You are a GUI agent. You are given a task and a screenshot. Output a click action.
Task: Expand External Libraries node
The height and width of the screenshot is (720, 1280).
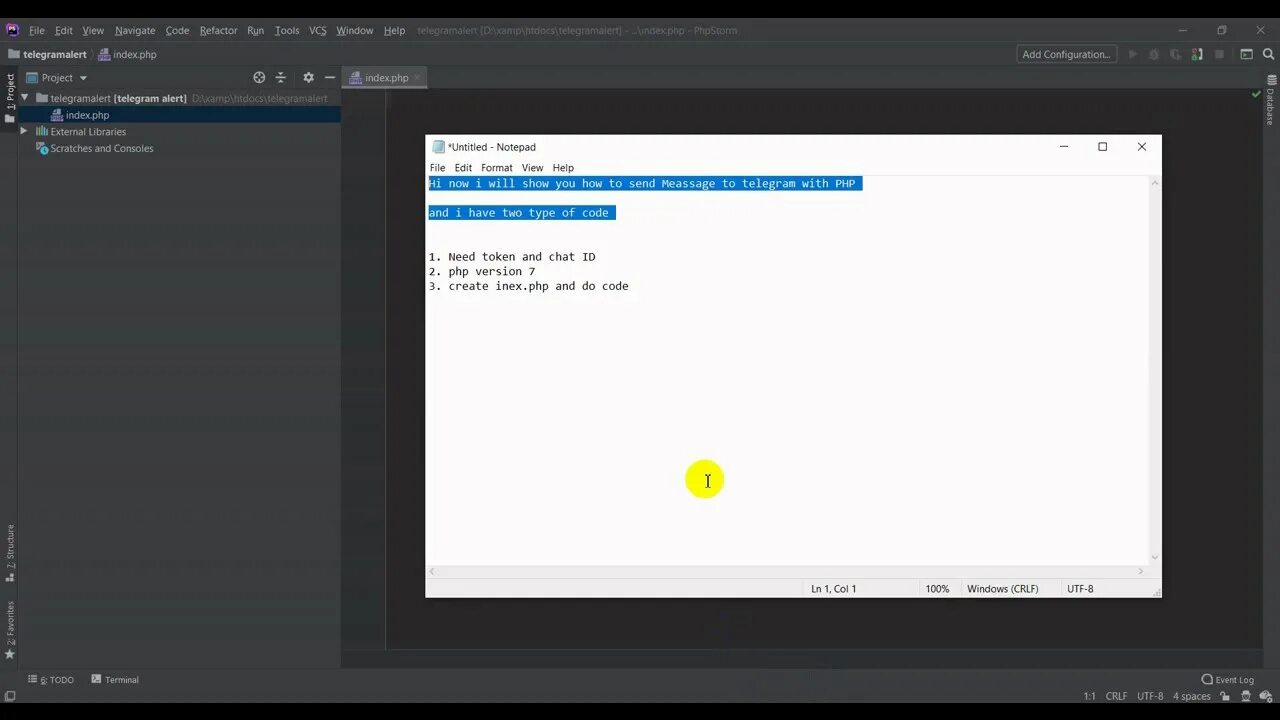[x=24, y=131]
